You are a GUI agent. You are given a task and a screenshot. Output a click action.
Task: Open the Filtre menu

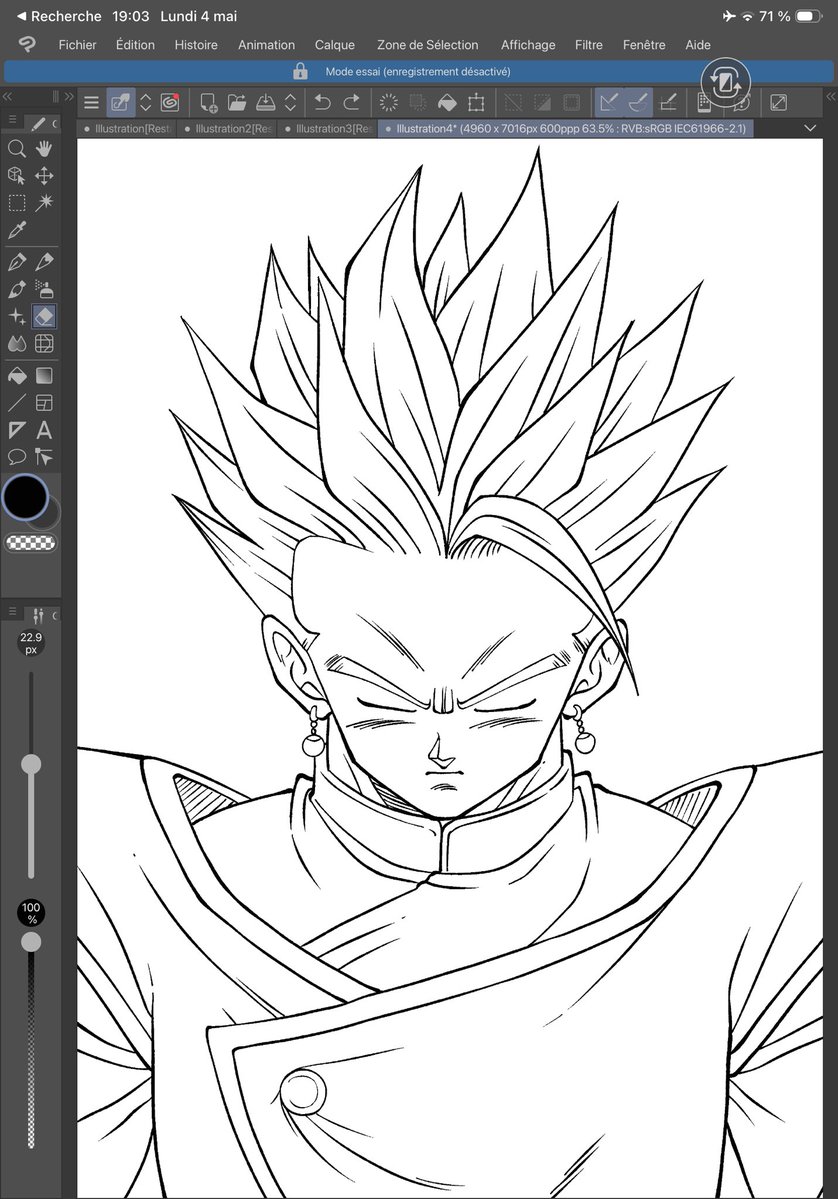pos(589,45)
